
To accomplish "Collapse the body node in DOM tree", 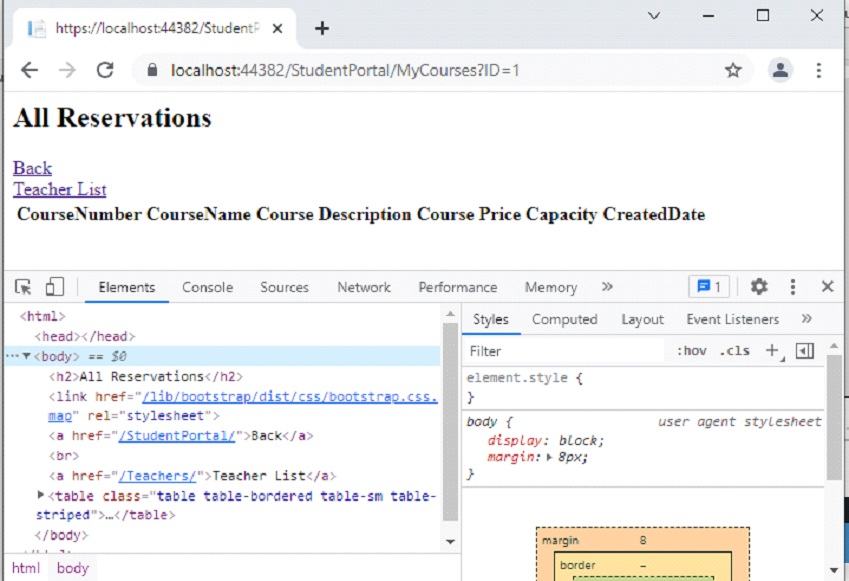I will click(26, 356).
